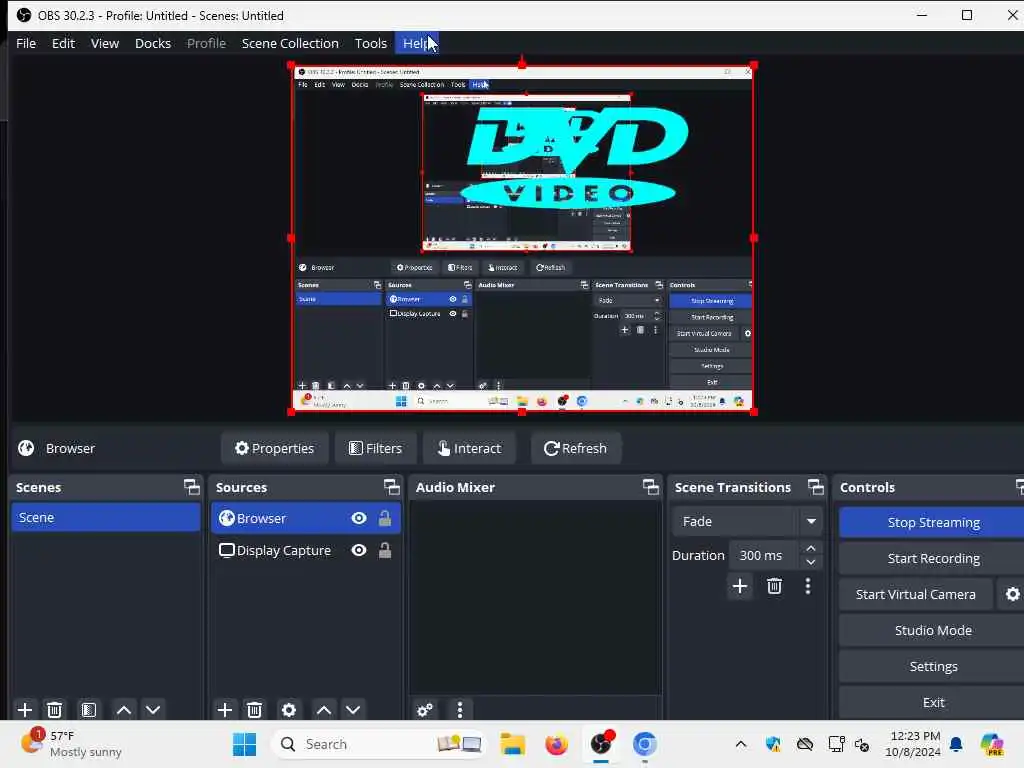Open Audio Mixer advanced properties gears icon

coord(425,710)
